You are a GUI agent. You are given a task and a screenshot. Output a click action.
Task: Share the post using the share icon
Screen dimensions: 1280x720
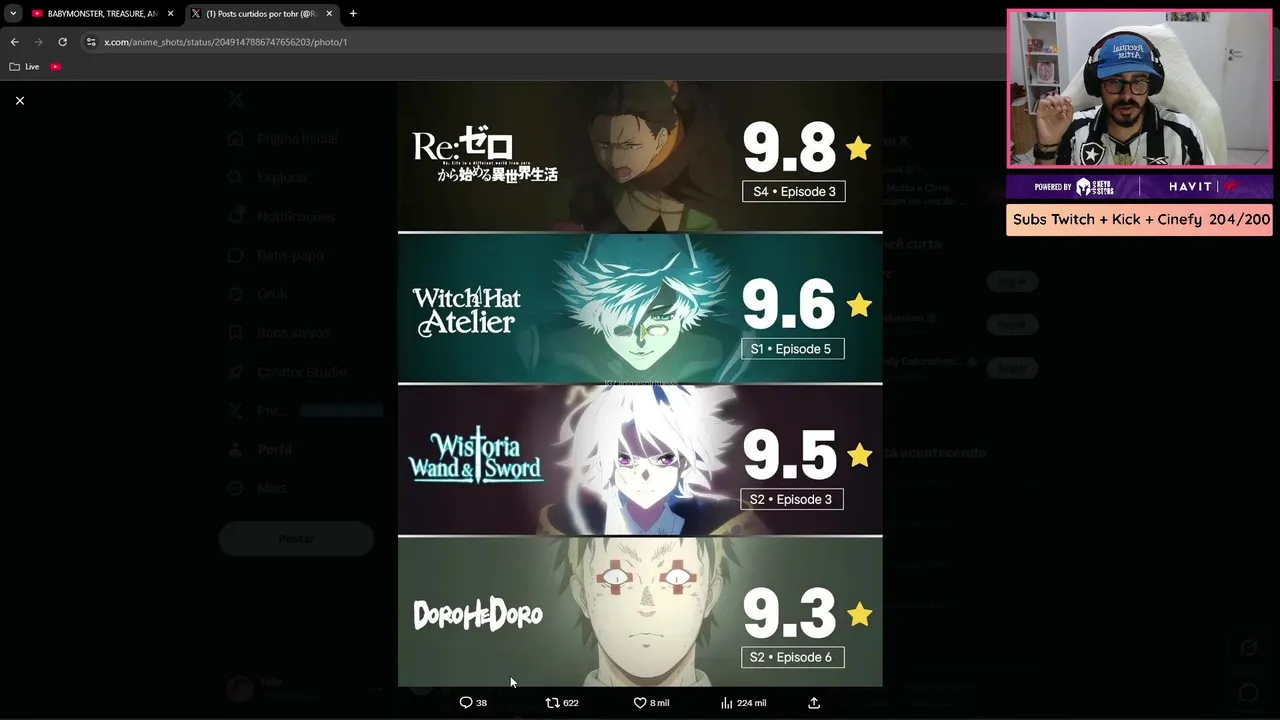814,703
